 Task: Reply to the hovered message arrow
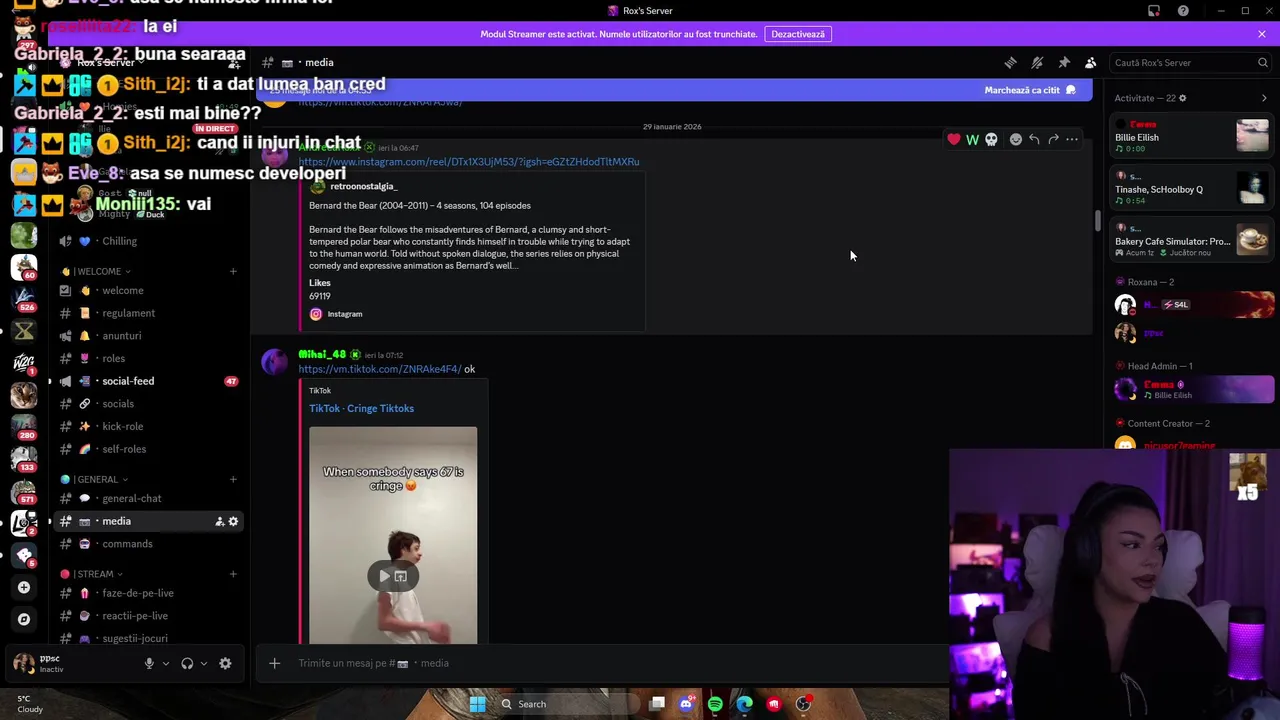[1034, 139]
